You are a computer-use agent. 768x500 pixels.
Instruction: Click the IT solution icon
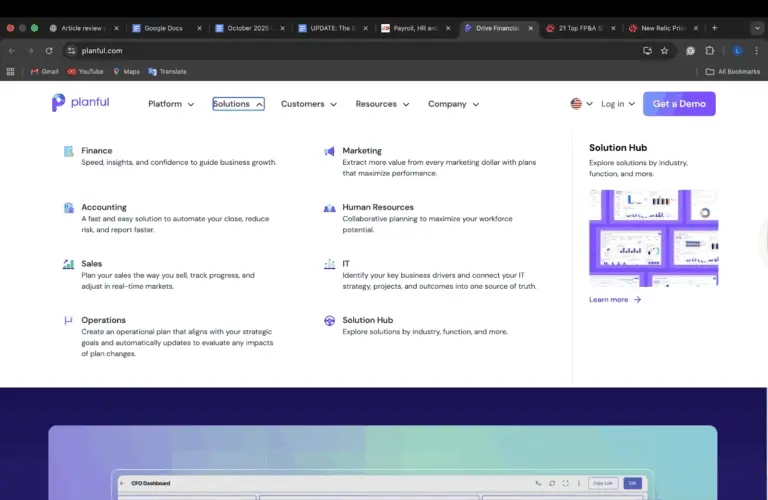(329, 264)
